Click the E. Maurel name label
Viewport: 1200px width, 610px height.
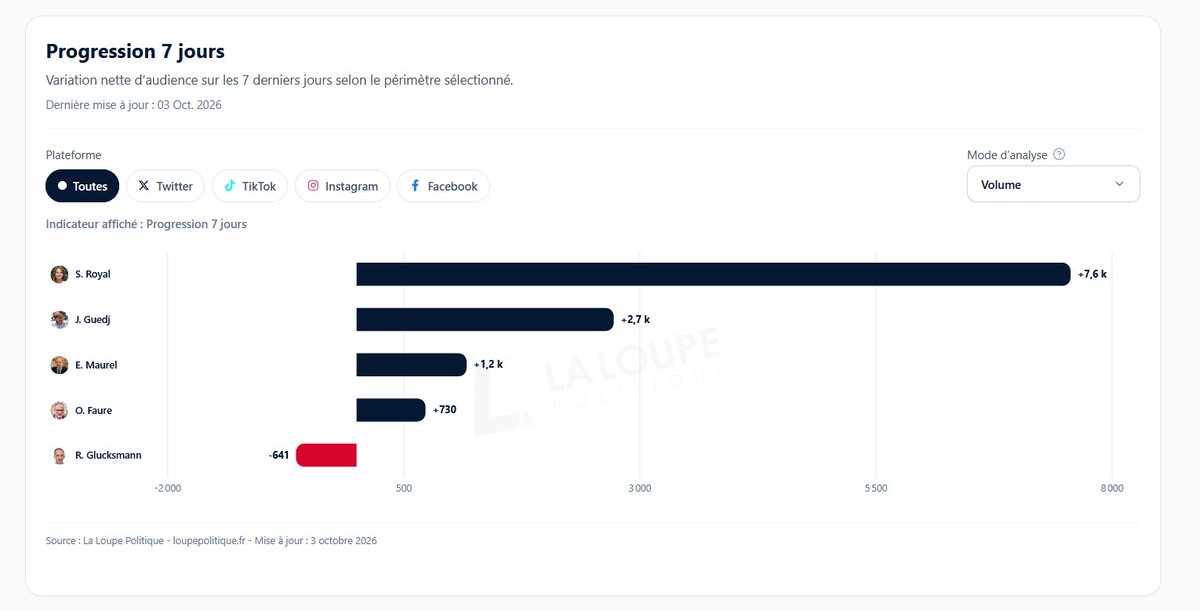[96, 365]
